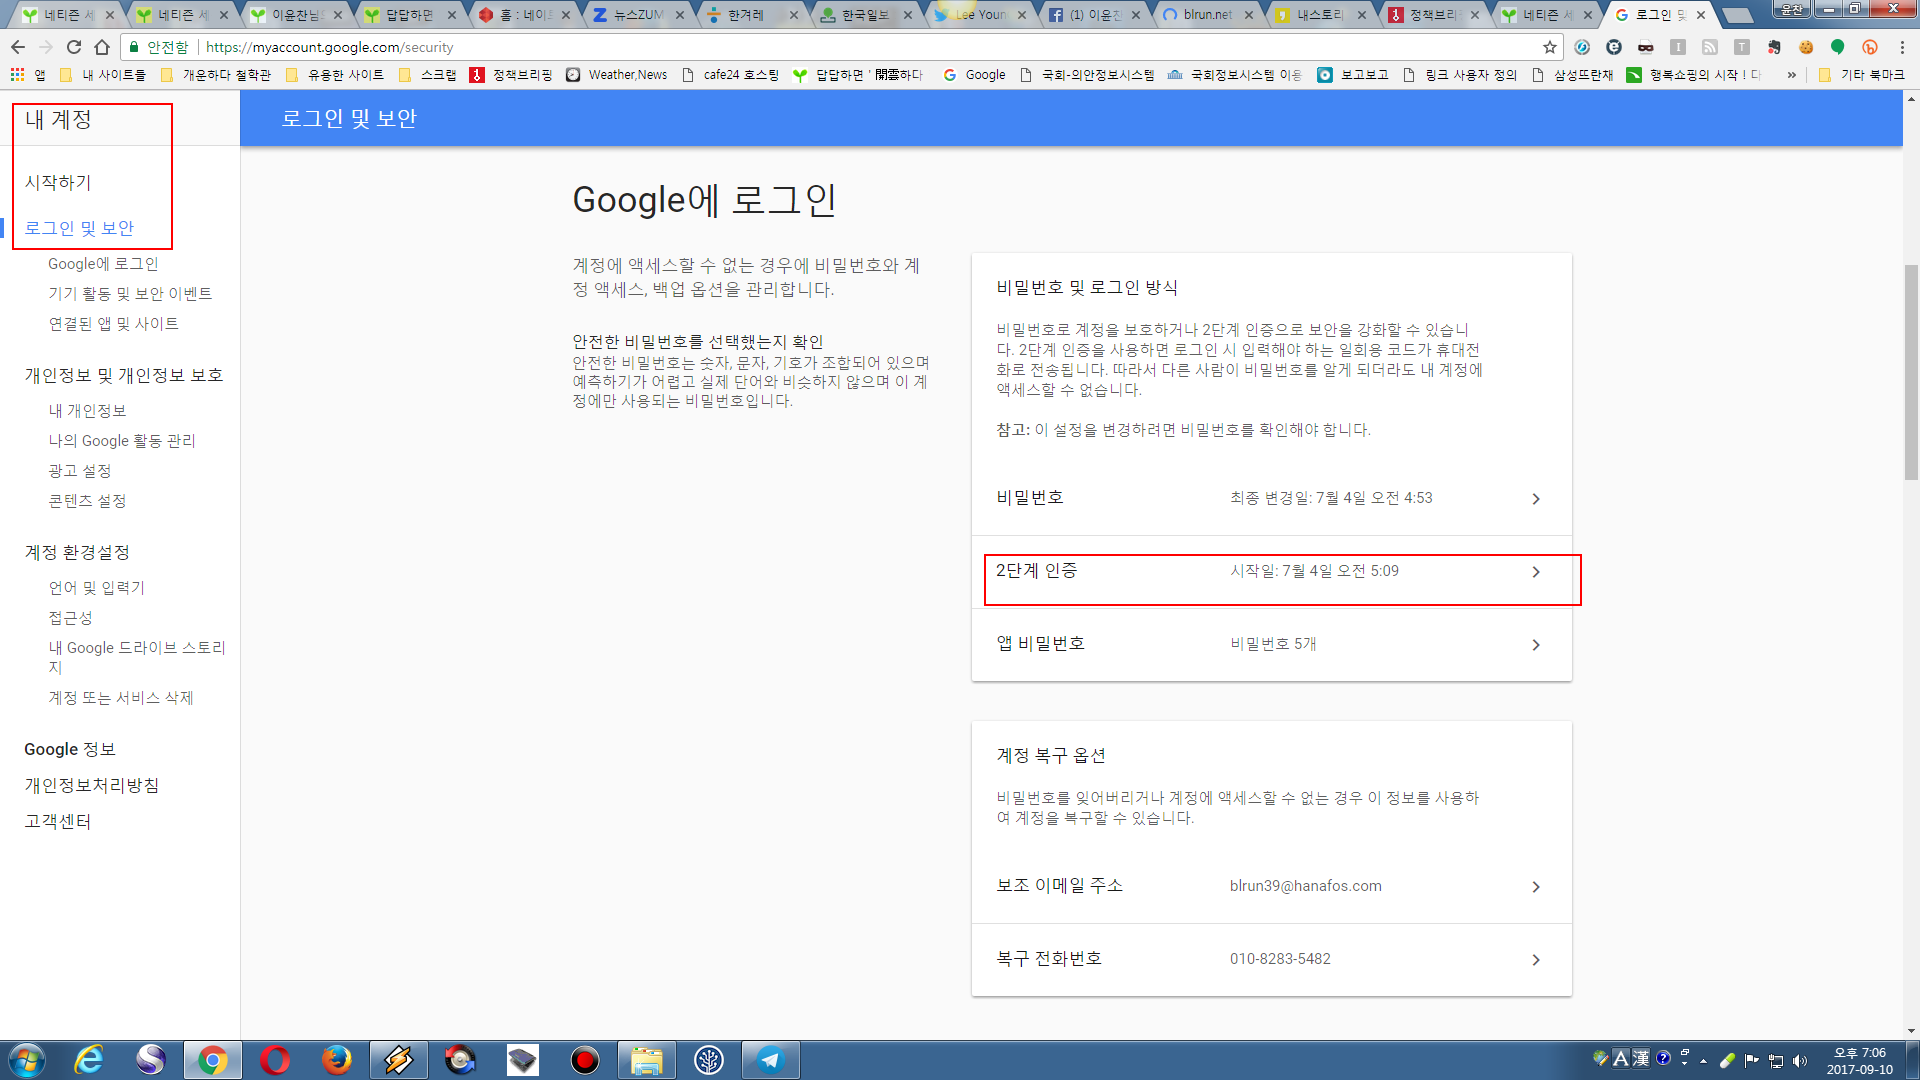This screenshot has width=1920, height=1080.
Task: Open the 고객센터 sidebar link
Action: pos(58,822)
